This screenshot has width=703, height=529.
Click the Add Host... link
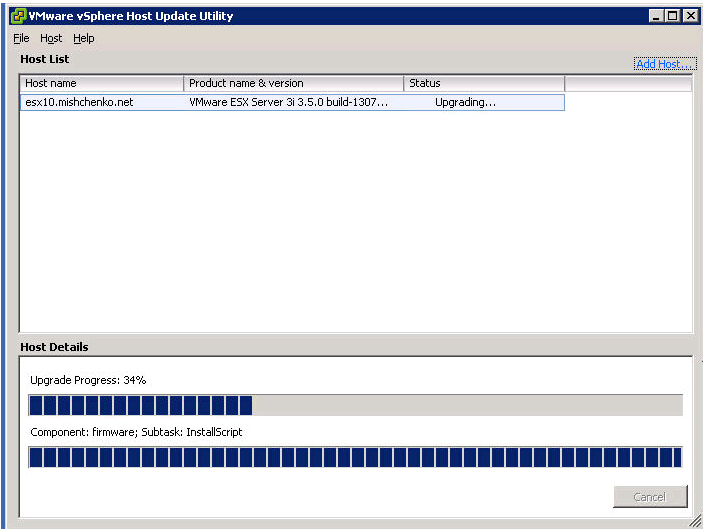click(x=665, y=64)
